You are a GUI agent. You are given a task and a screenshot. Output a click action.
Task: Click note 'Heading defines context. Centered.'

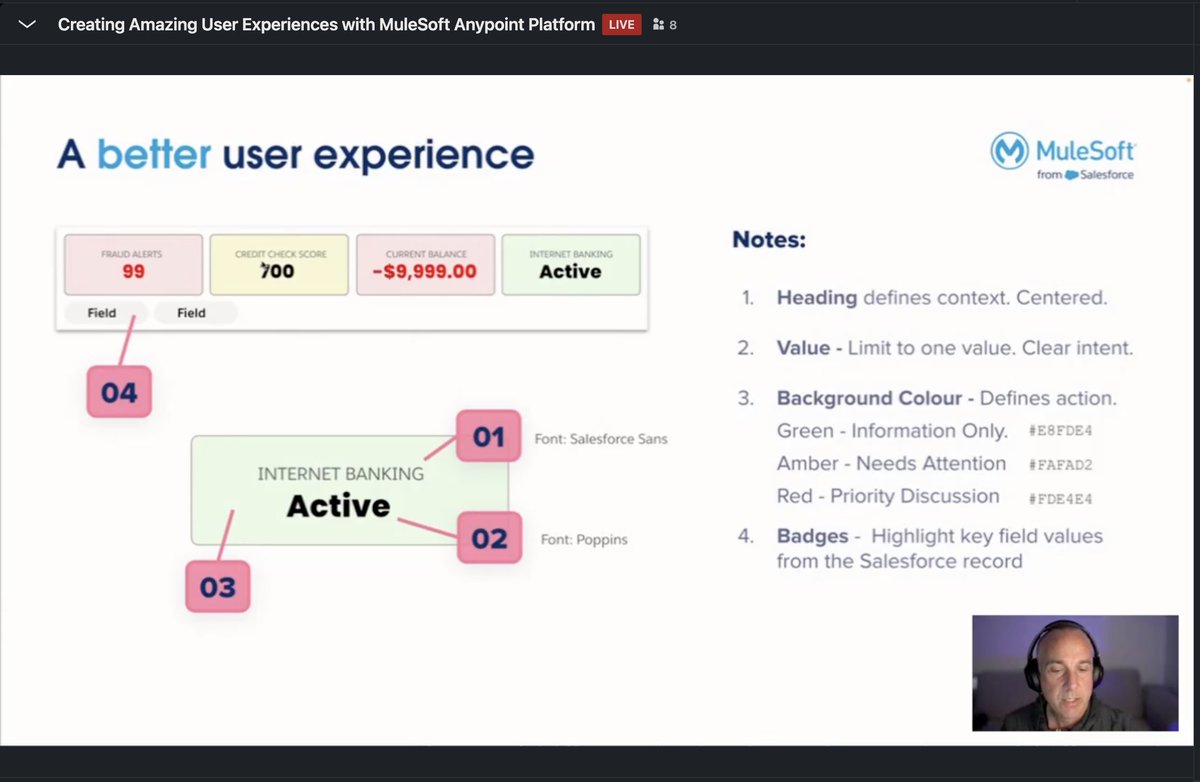pos(942,298)
